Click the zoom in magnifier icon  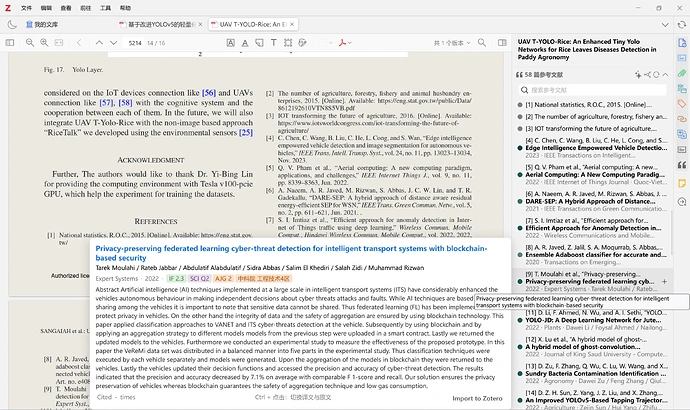[x=44, y=43]
